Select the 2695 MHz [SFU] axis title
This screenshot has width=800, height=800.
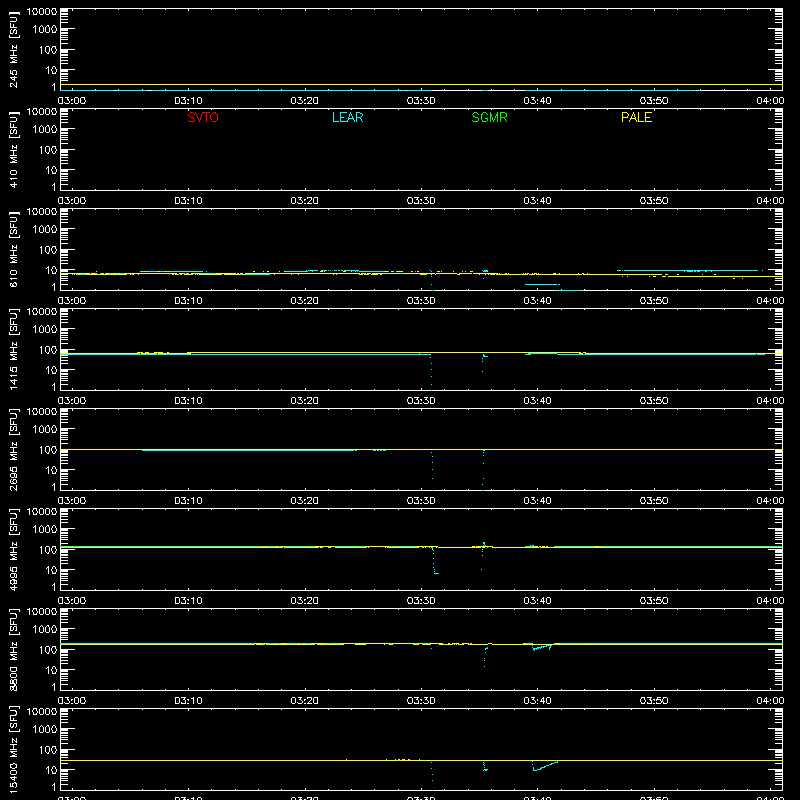click(14, 449)
